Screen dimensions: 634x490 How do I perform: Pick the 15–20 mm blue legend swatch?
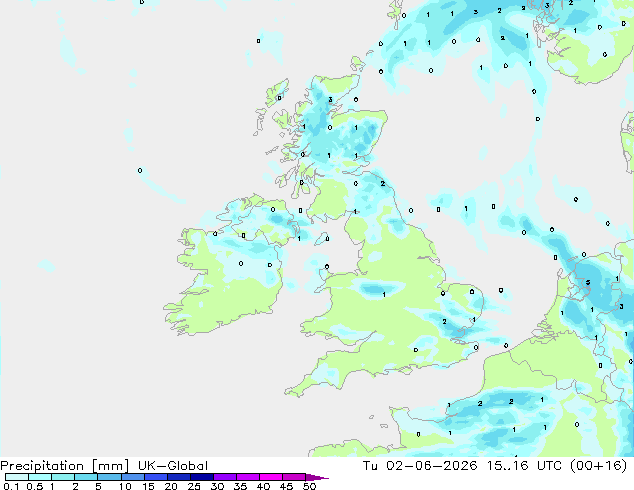pos(155,477)
